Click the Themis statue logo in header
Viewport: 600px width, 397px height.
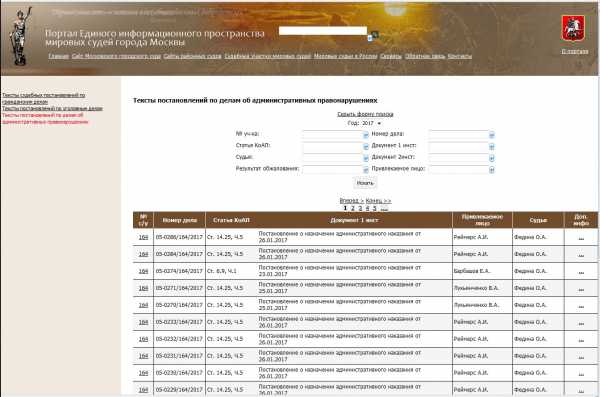pos(20,36)
